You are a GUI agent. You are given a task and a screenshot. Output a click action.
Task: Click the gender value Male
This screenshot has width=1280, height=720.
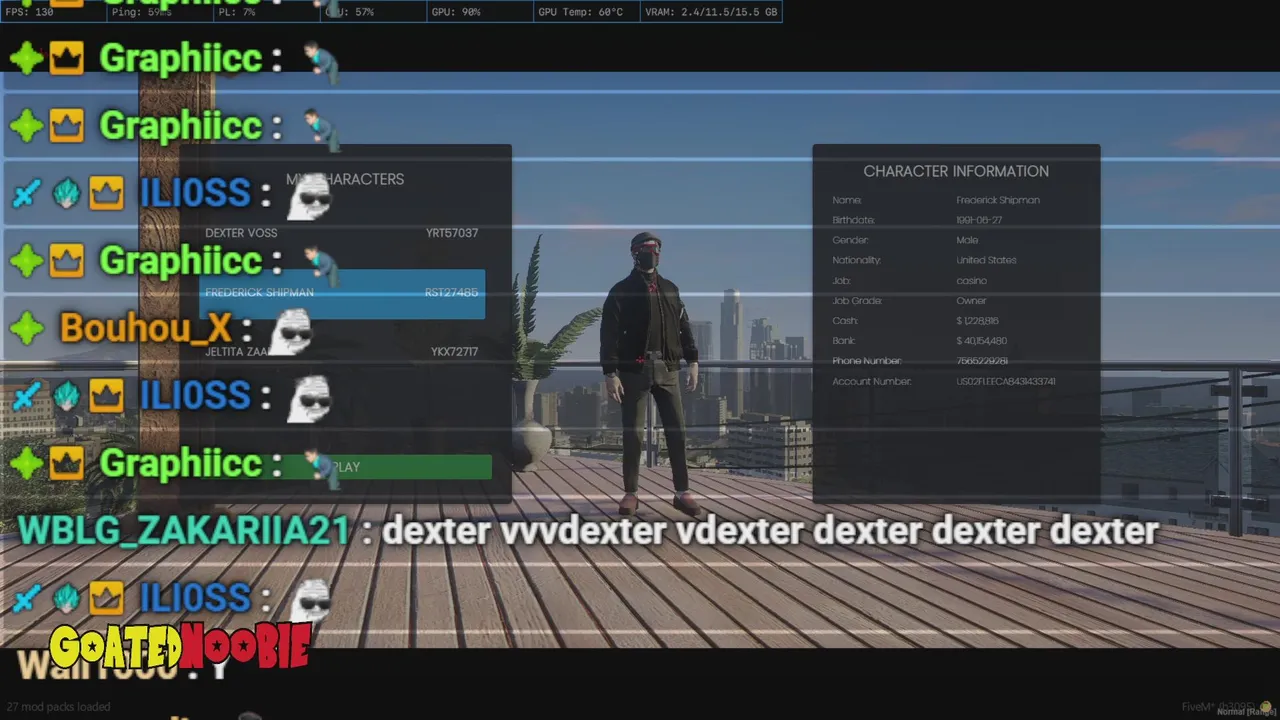tap(967, 240)
